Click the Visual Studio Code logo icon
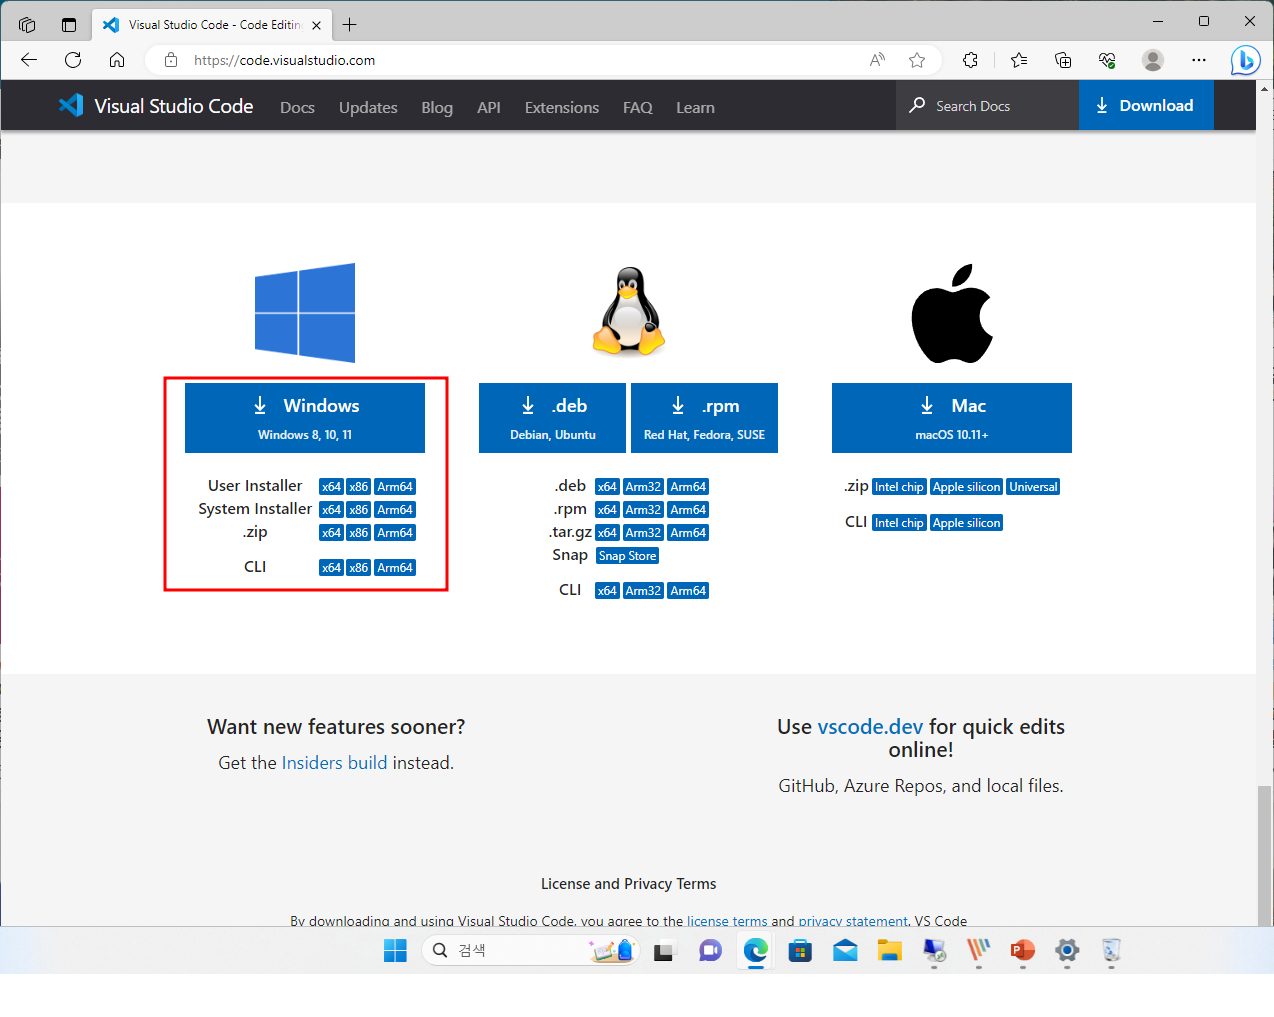The height and width of the screenshot is (1017, 1274). [x=71, y=105]
